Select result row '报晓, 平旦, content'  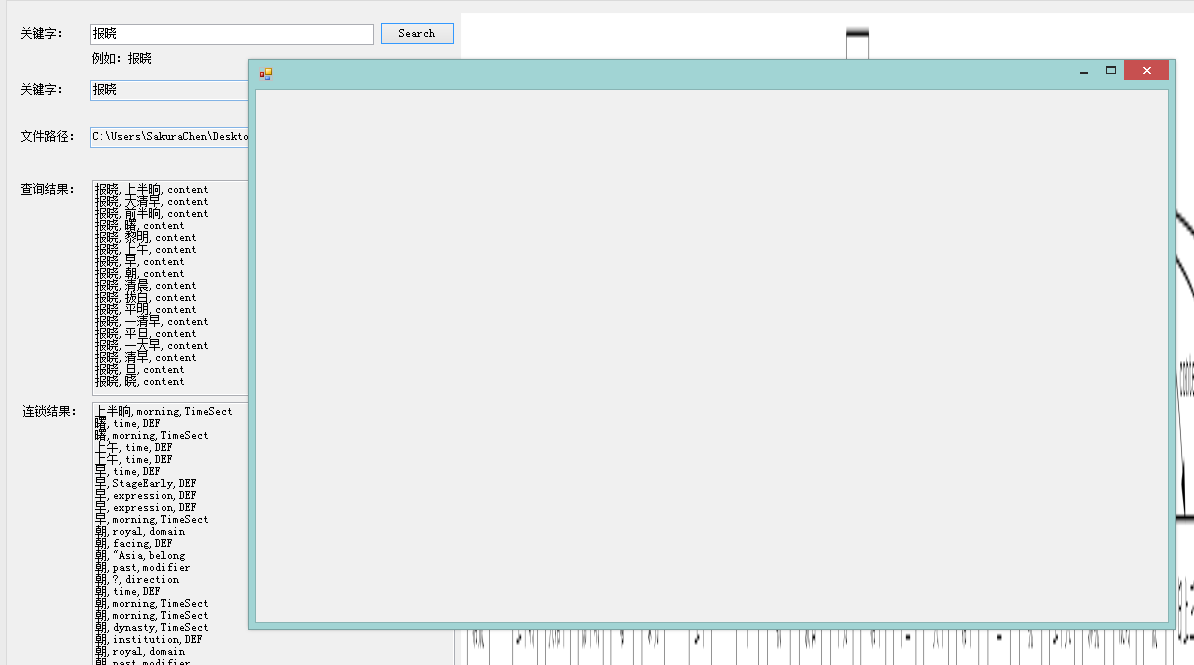click(145, 334)
